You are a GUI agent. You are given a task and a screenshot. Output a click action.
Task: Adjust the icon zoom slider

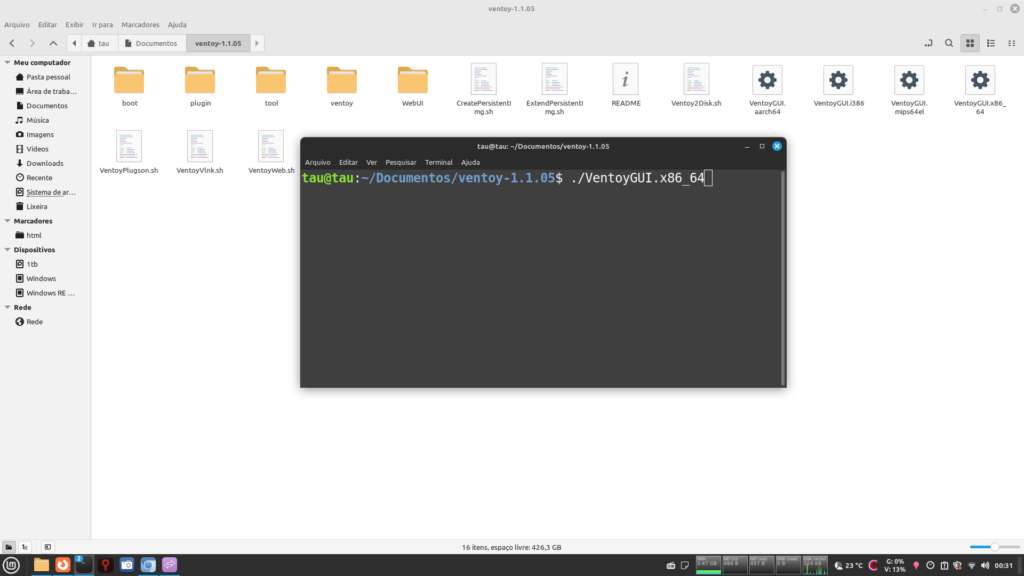pyautogui.click(x=993, y=547)
